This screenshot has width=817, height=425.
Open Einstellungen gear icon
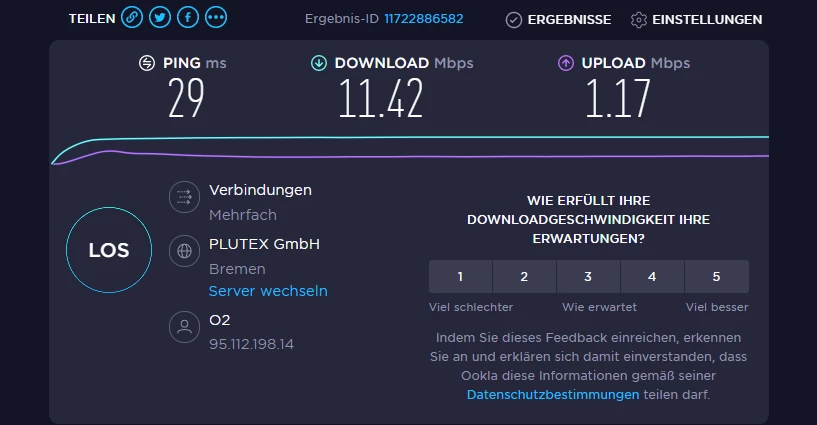[639, 19]
